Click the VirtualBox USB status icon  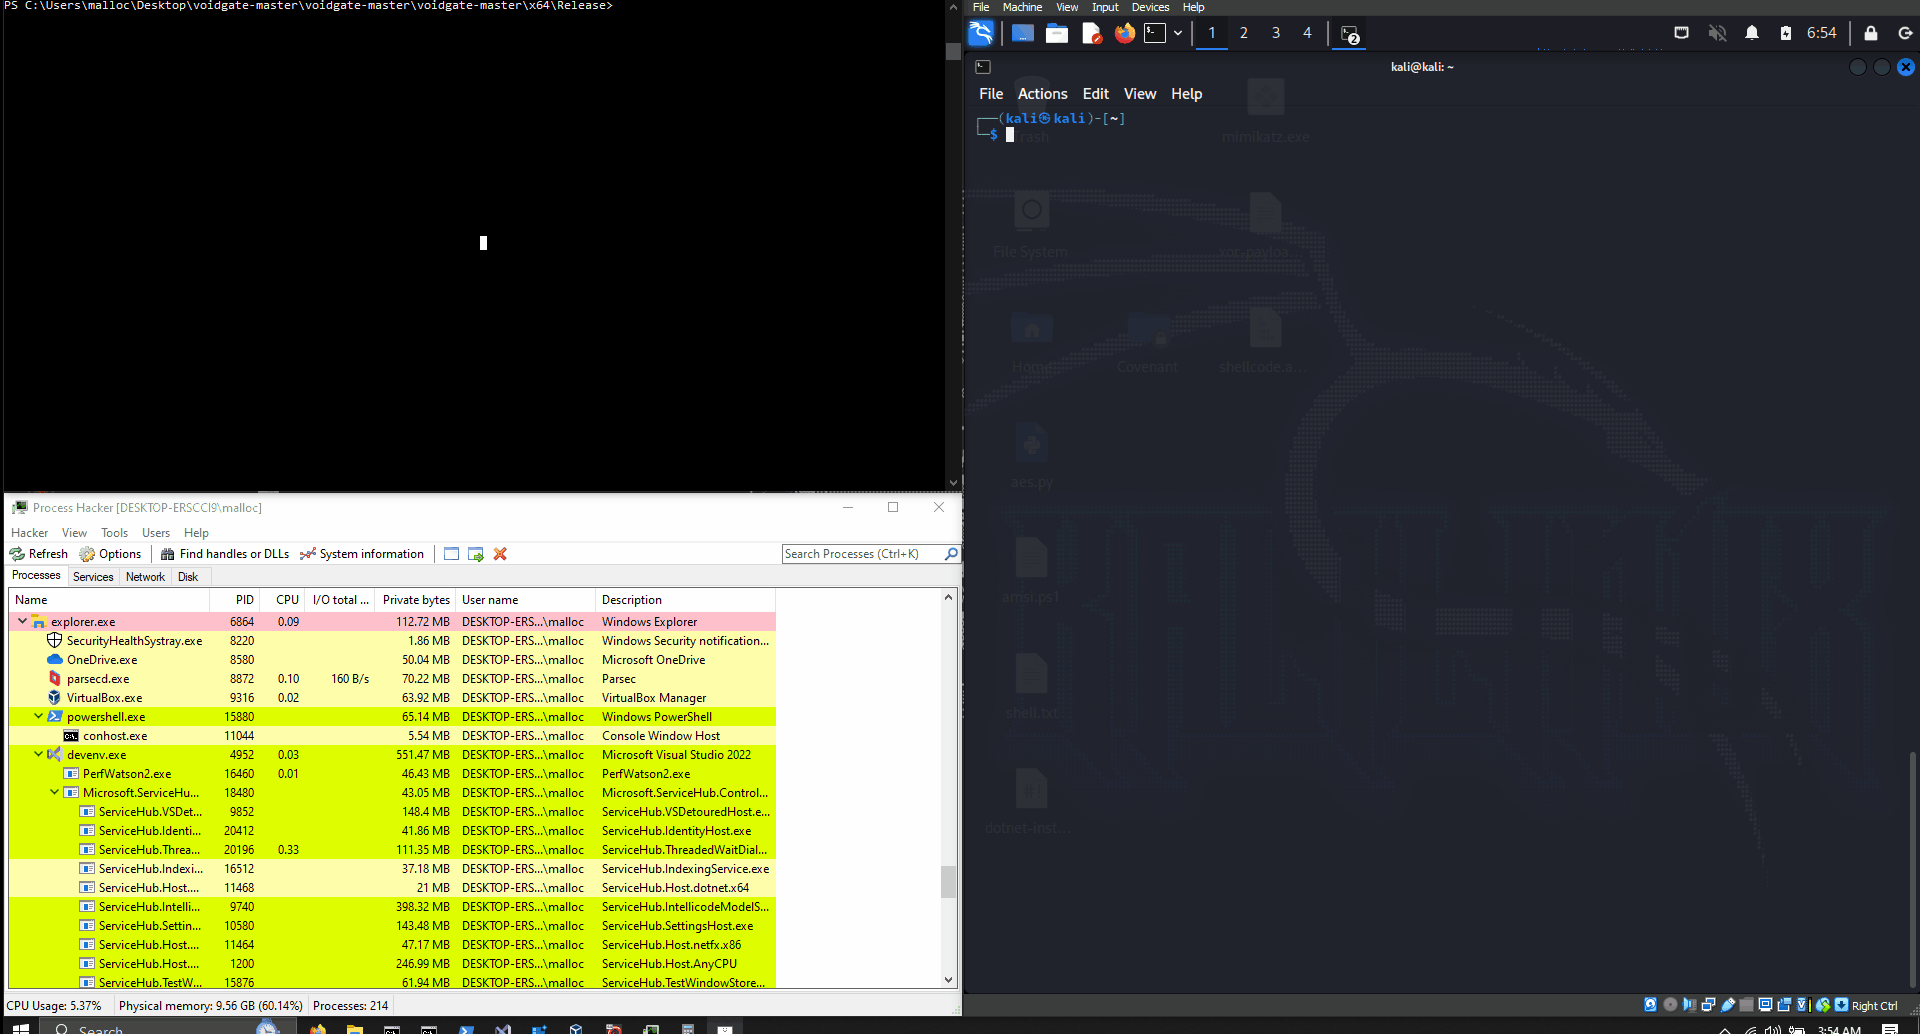coord(1728,1005)
